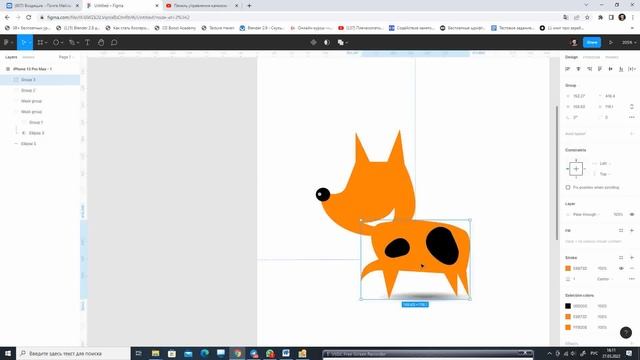Click the last orange selection color swatch
The image size is (640, 360).
click(568, 327)
